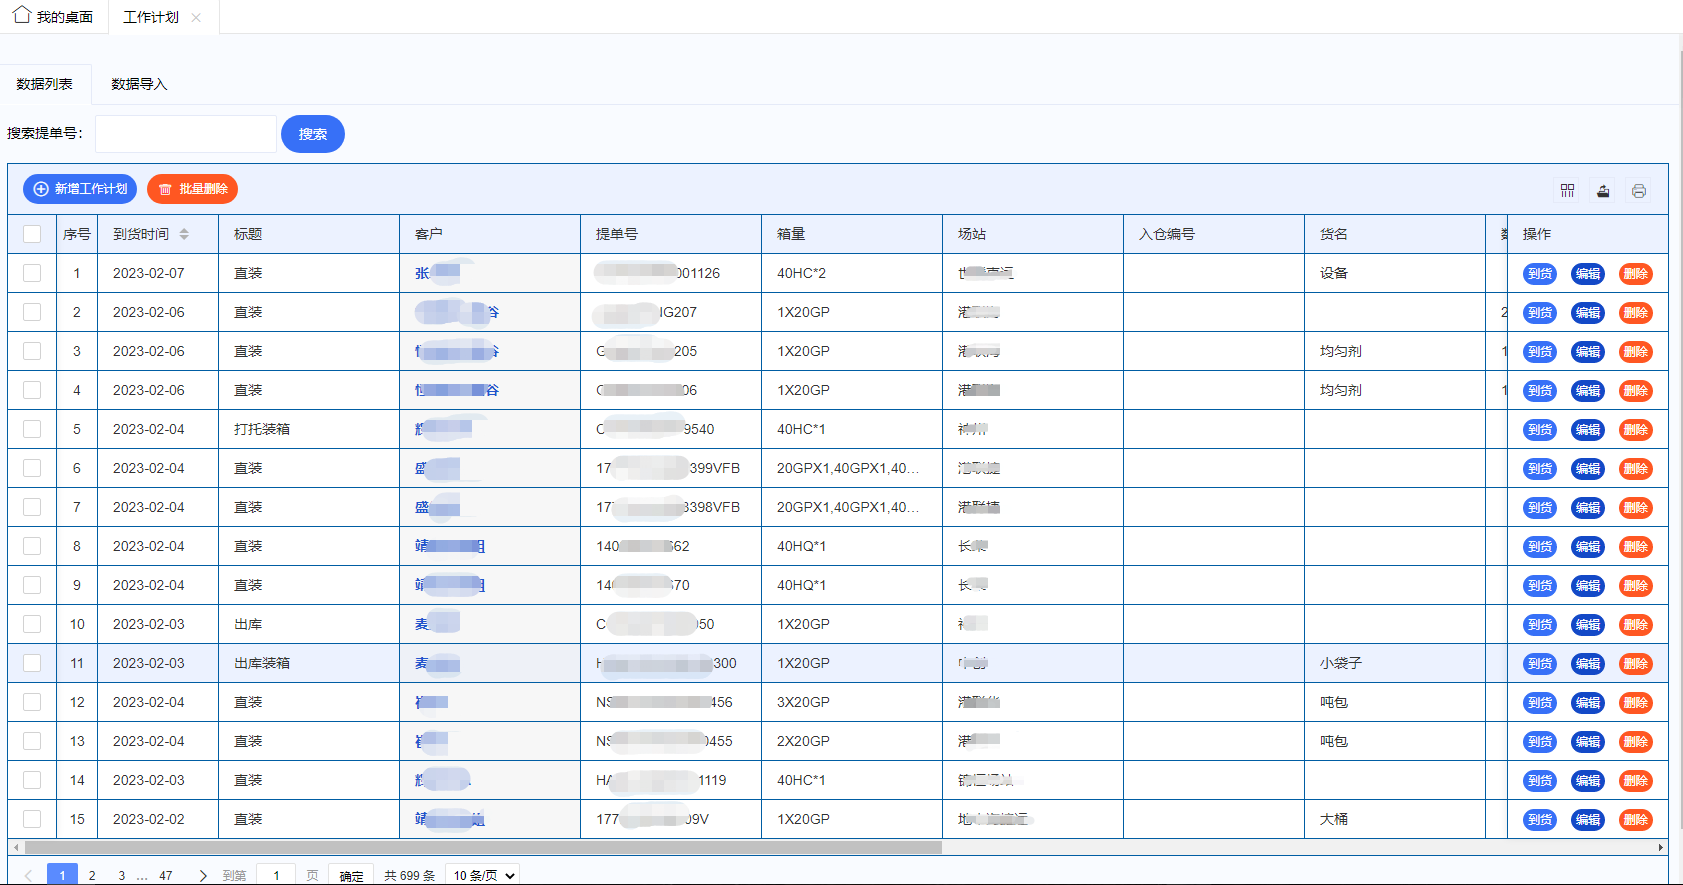Open the 10 条/页 page size dropdown
Image resolution: width=1683 pixels, height=885 pixels.
484,875
